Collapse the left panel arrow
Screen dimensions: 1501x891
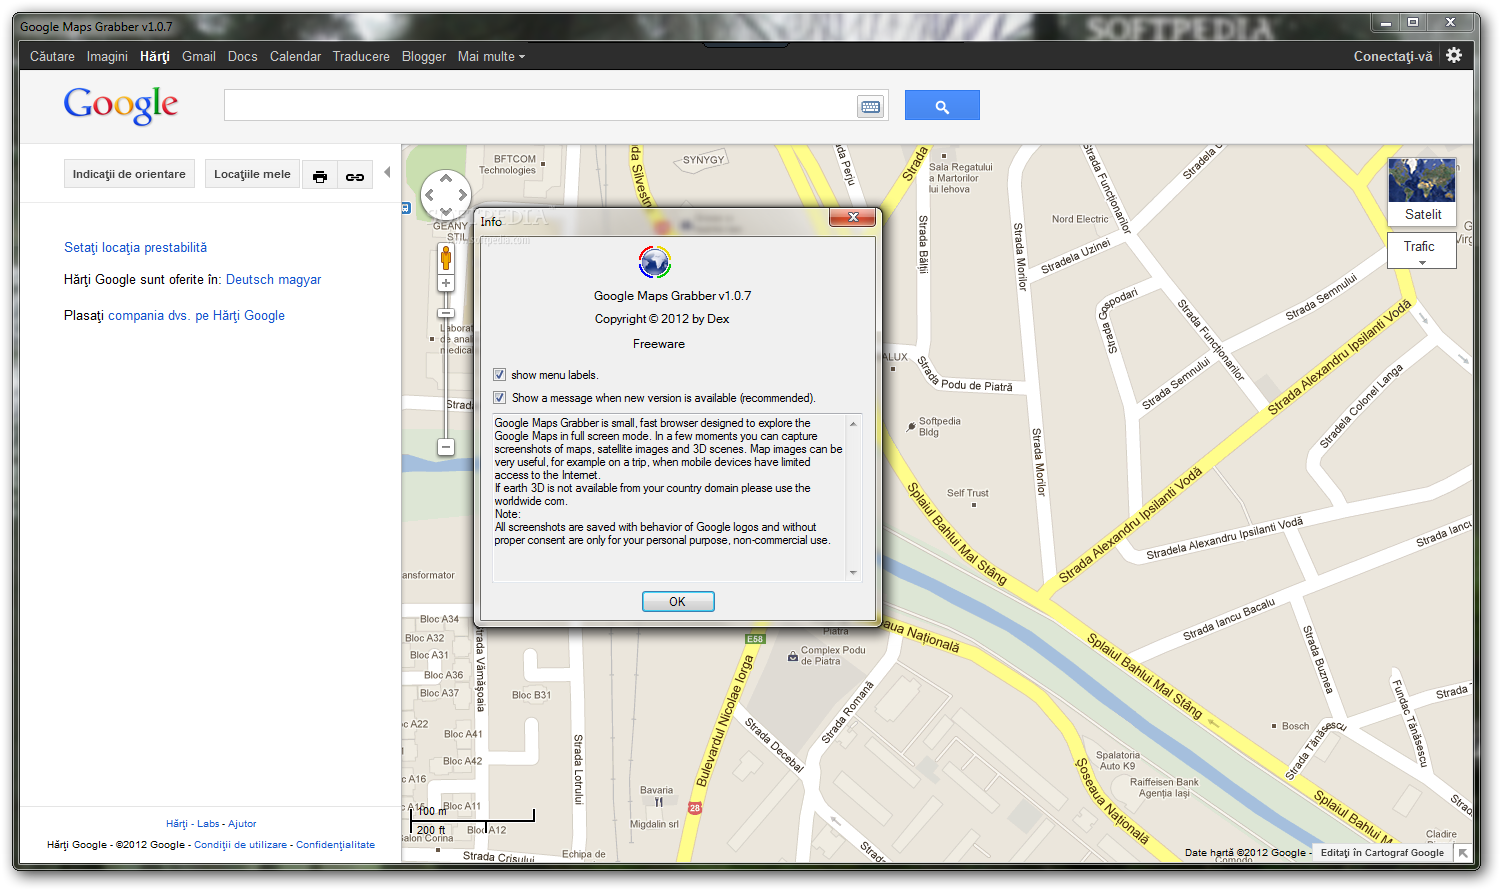[x=387, y=172]
